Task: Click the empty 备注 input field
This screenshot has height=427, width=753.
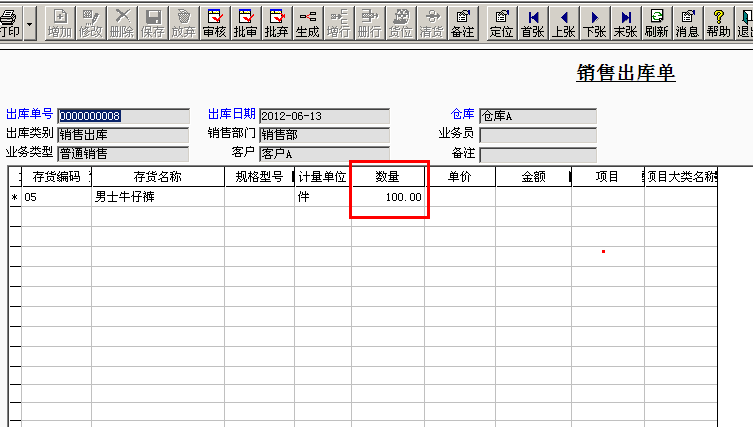Action: pos(538,155)
